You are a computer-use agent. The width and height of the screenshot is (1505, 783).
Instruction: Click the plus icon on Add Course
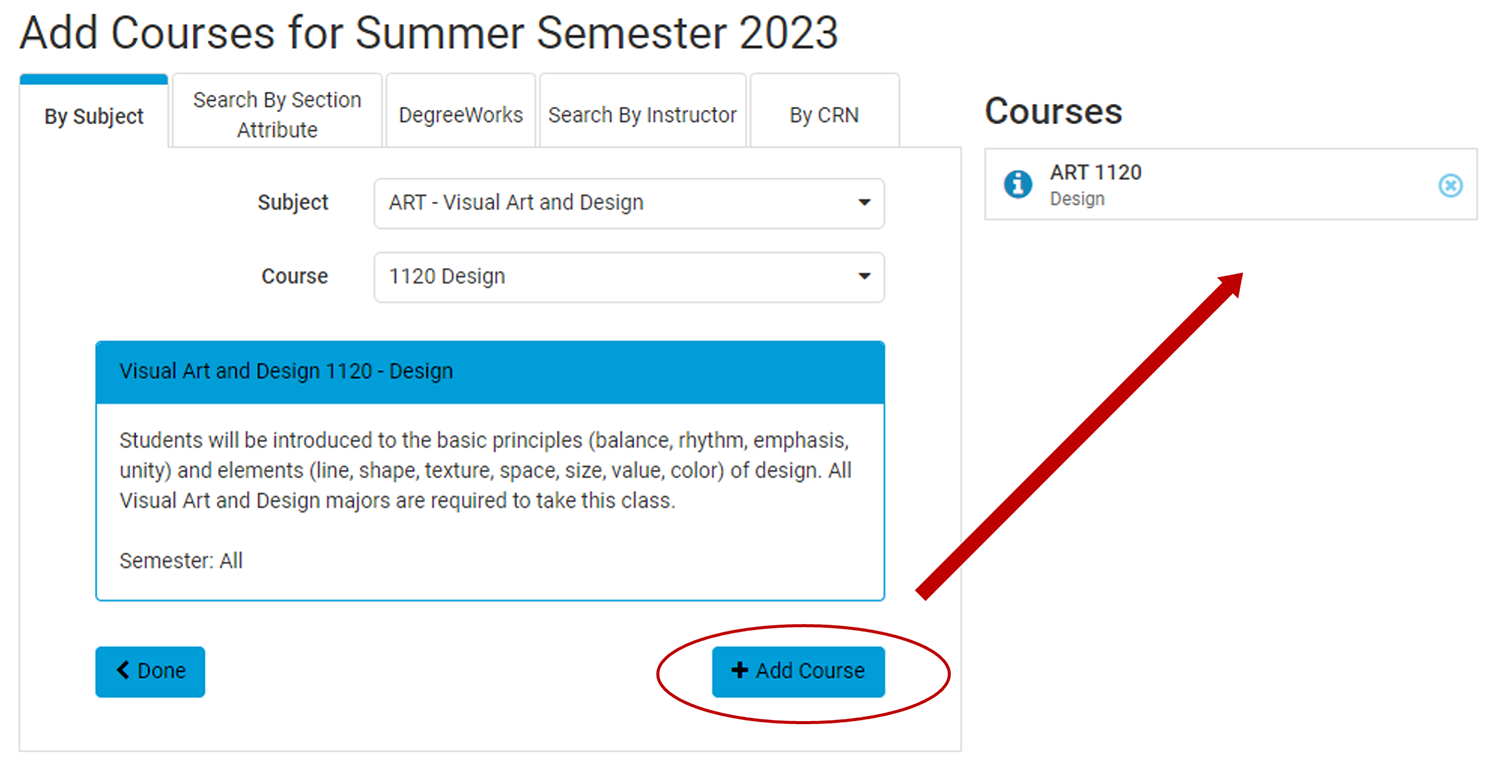[740, 670]
